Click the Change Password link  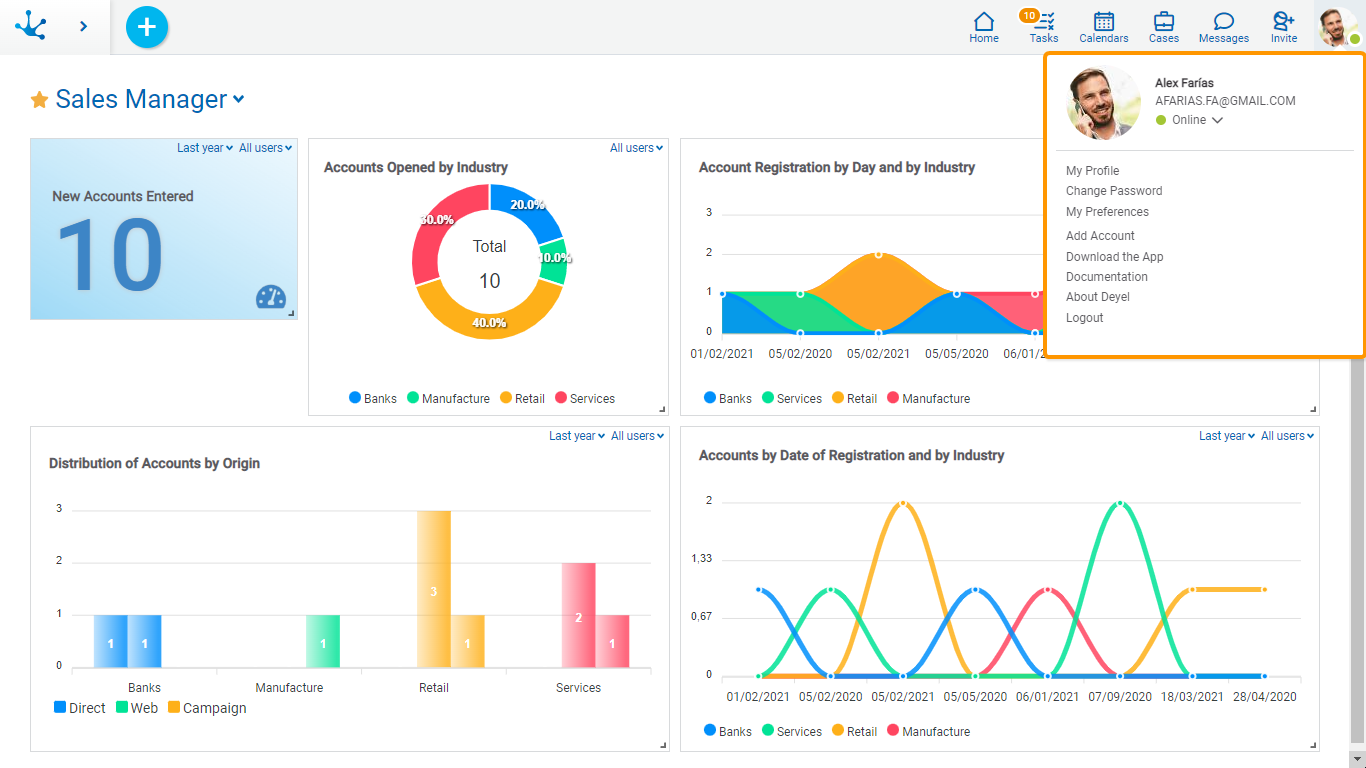(1113, 191)
